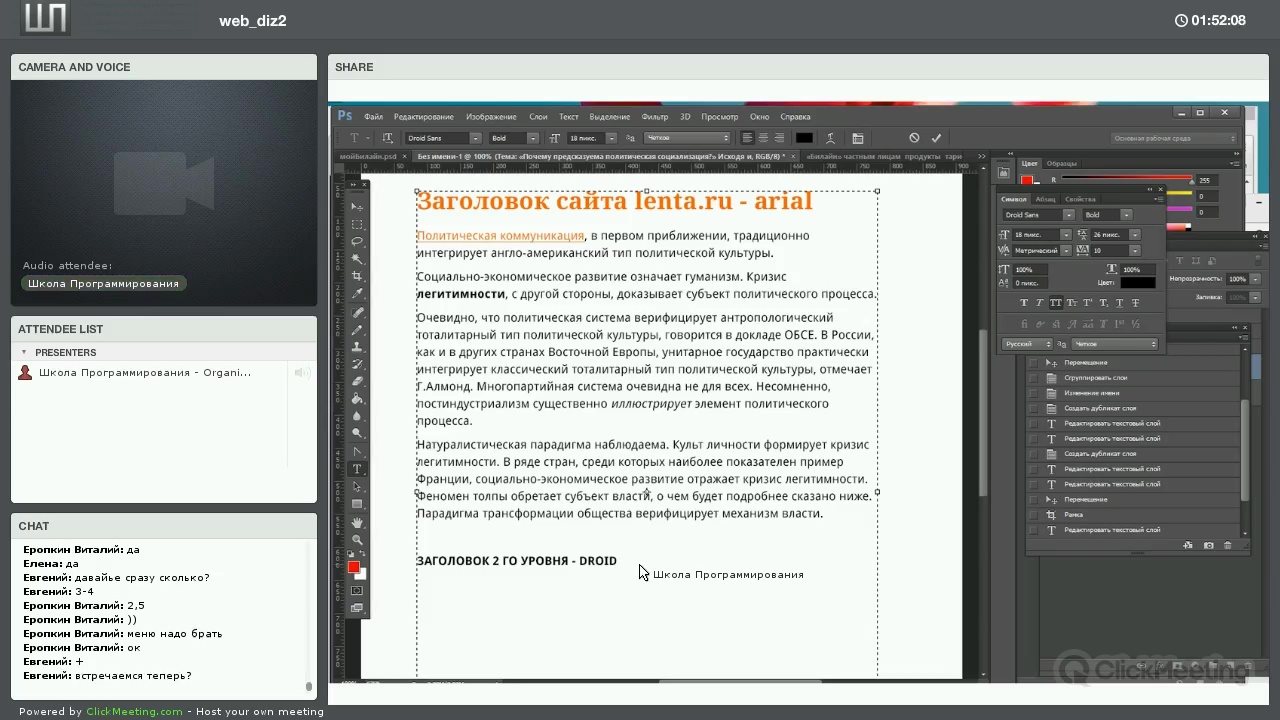Select the Magic Wand tool
Image resolution: width=1280 pixels, height=720 pixels.
(x=357, y=259)
